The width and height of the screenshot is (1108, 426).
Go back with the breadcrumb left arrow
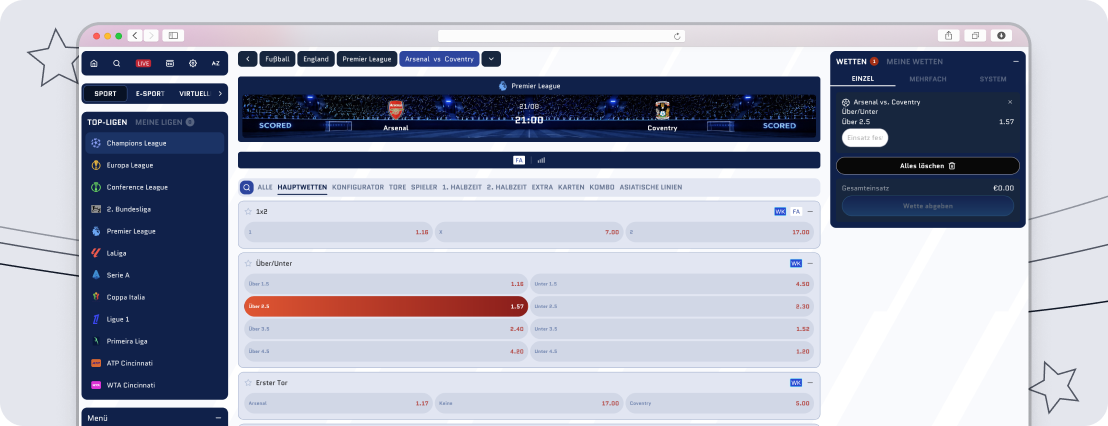pos(247,59)
